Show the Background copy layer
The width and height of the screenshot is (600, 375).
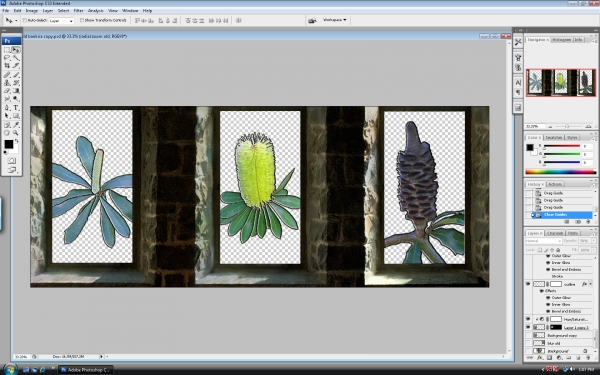528,335
